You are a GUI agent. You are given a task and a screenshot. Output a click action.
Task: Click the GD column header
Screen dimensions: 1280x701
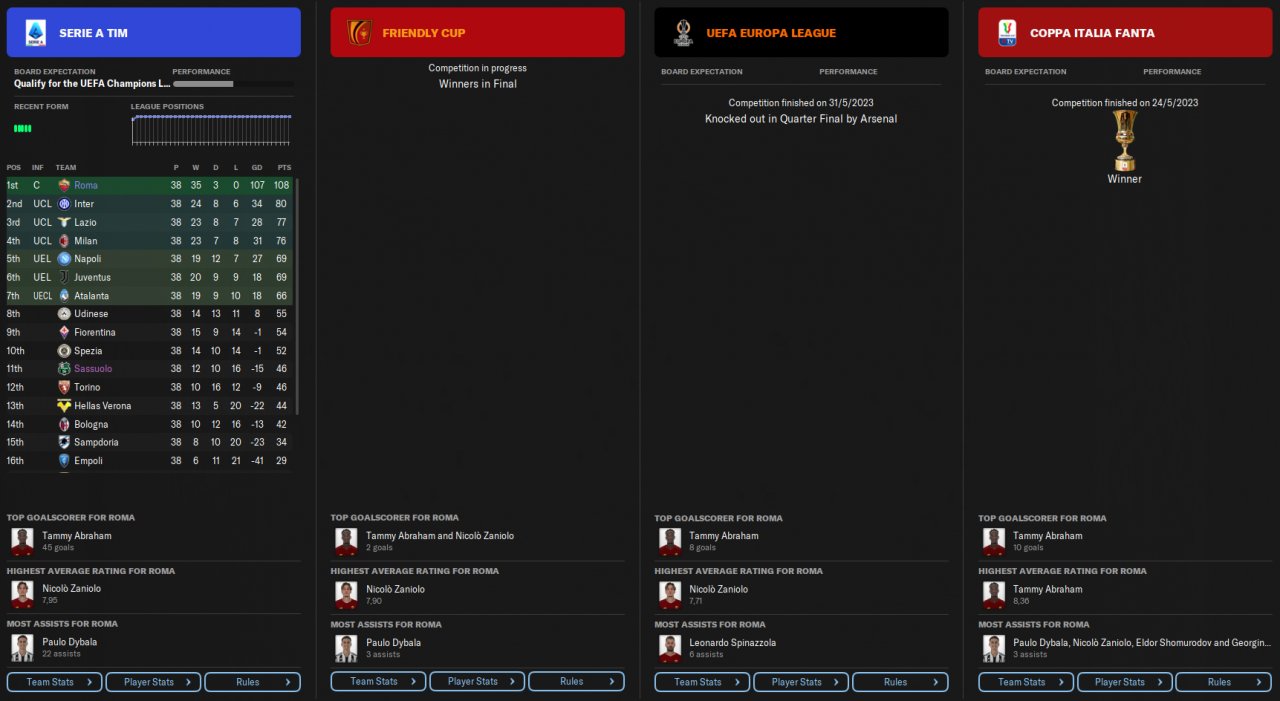(257, 167)
